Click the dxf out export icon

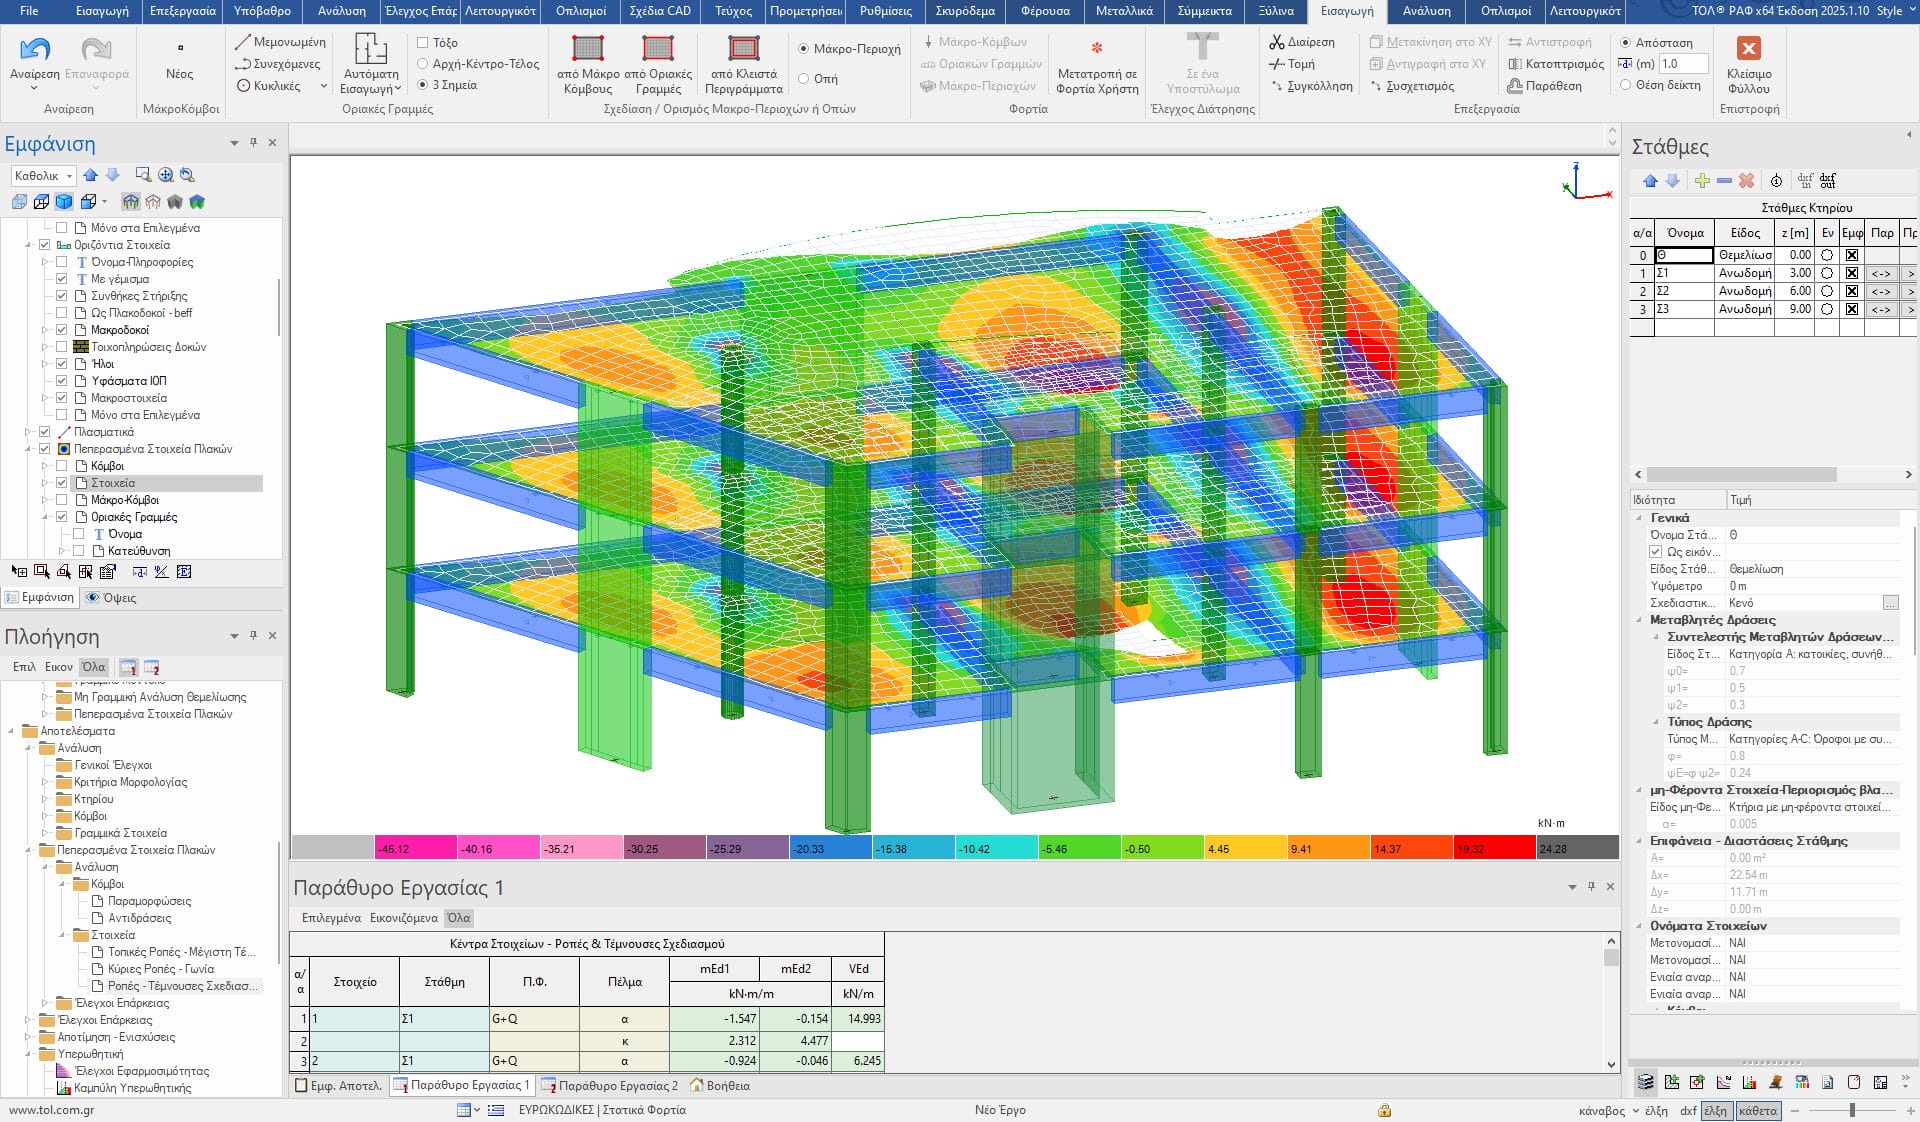(1828, 181)
